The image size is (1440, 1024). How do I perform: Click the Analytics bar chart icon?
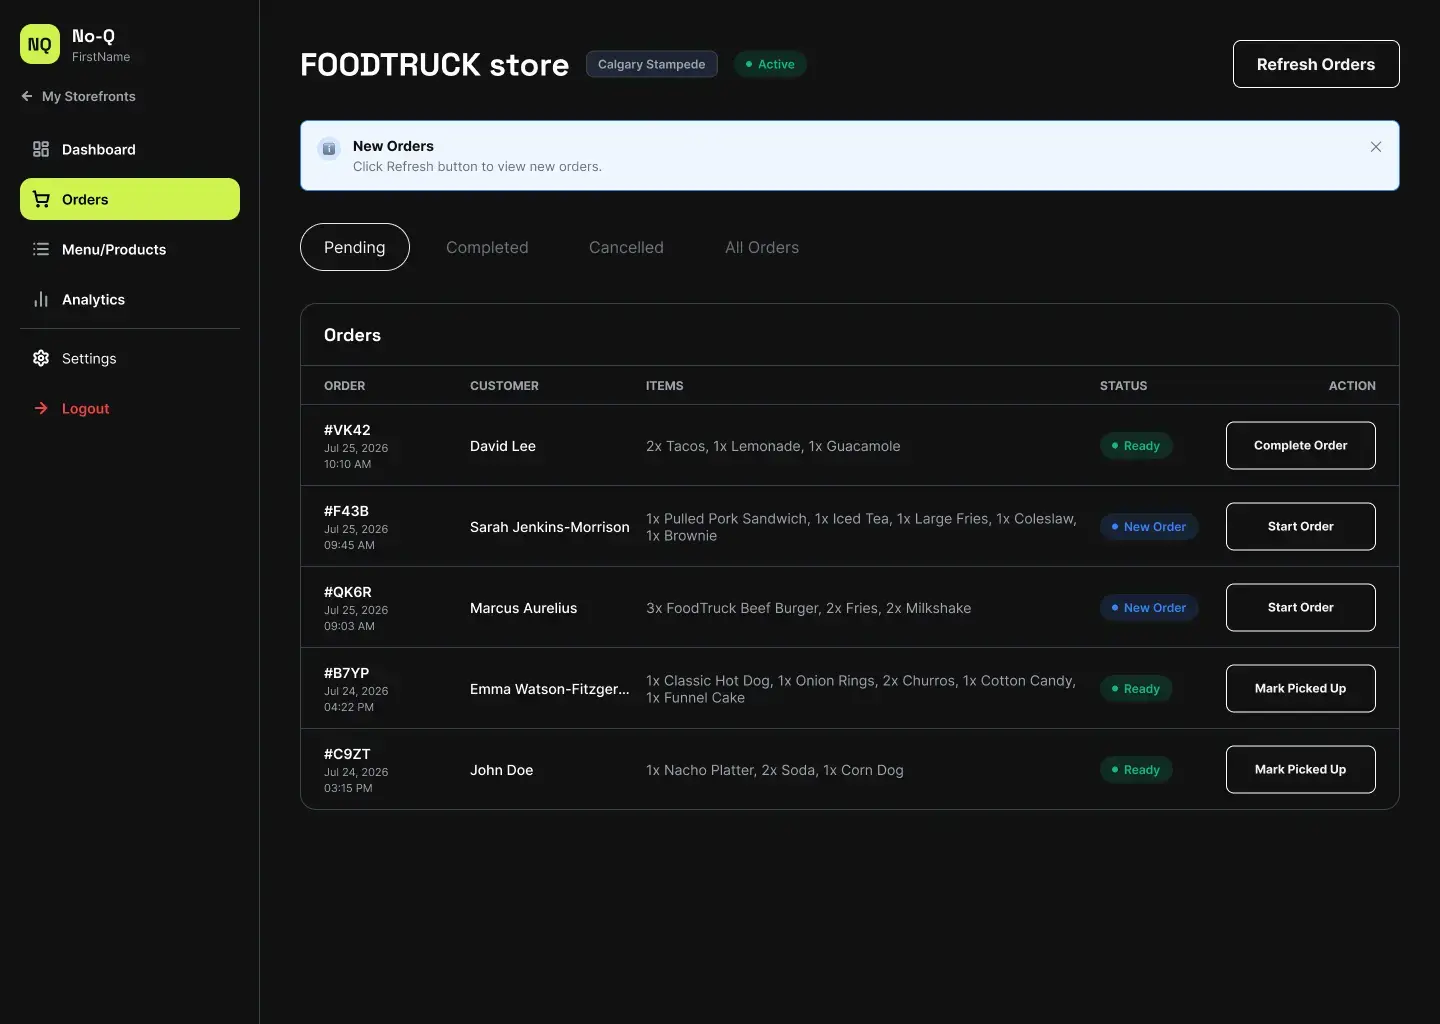tap(41, 299)
